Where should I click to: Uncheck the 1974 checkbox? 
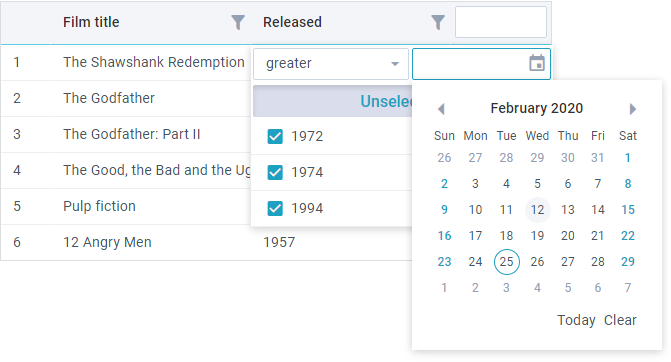275,172
